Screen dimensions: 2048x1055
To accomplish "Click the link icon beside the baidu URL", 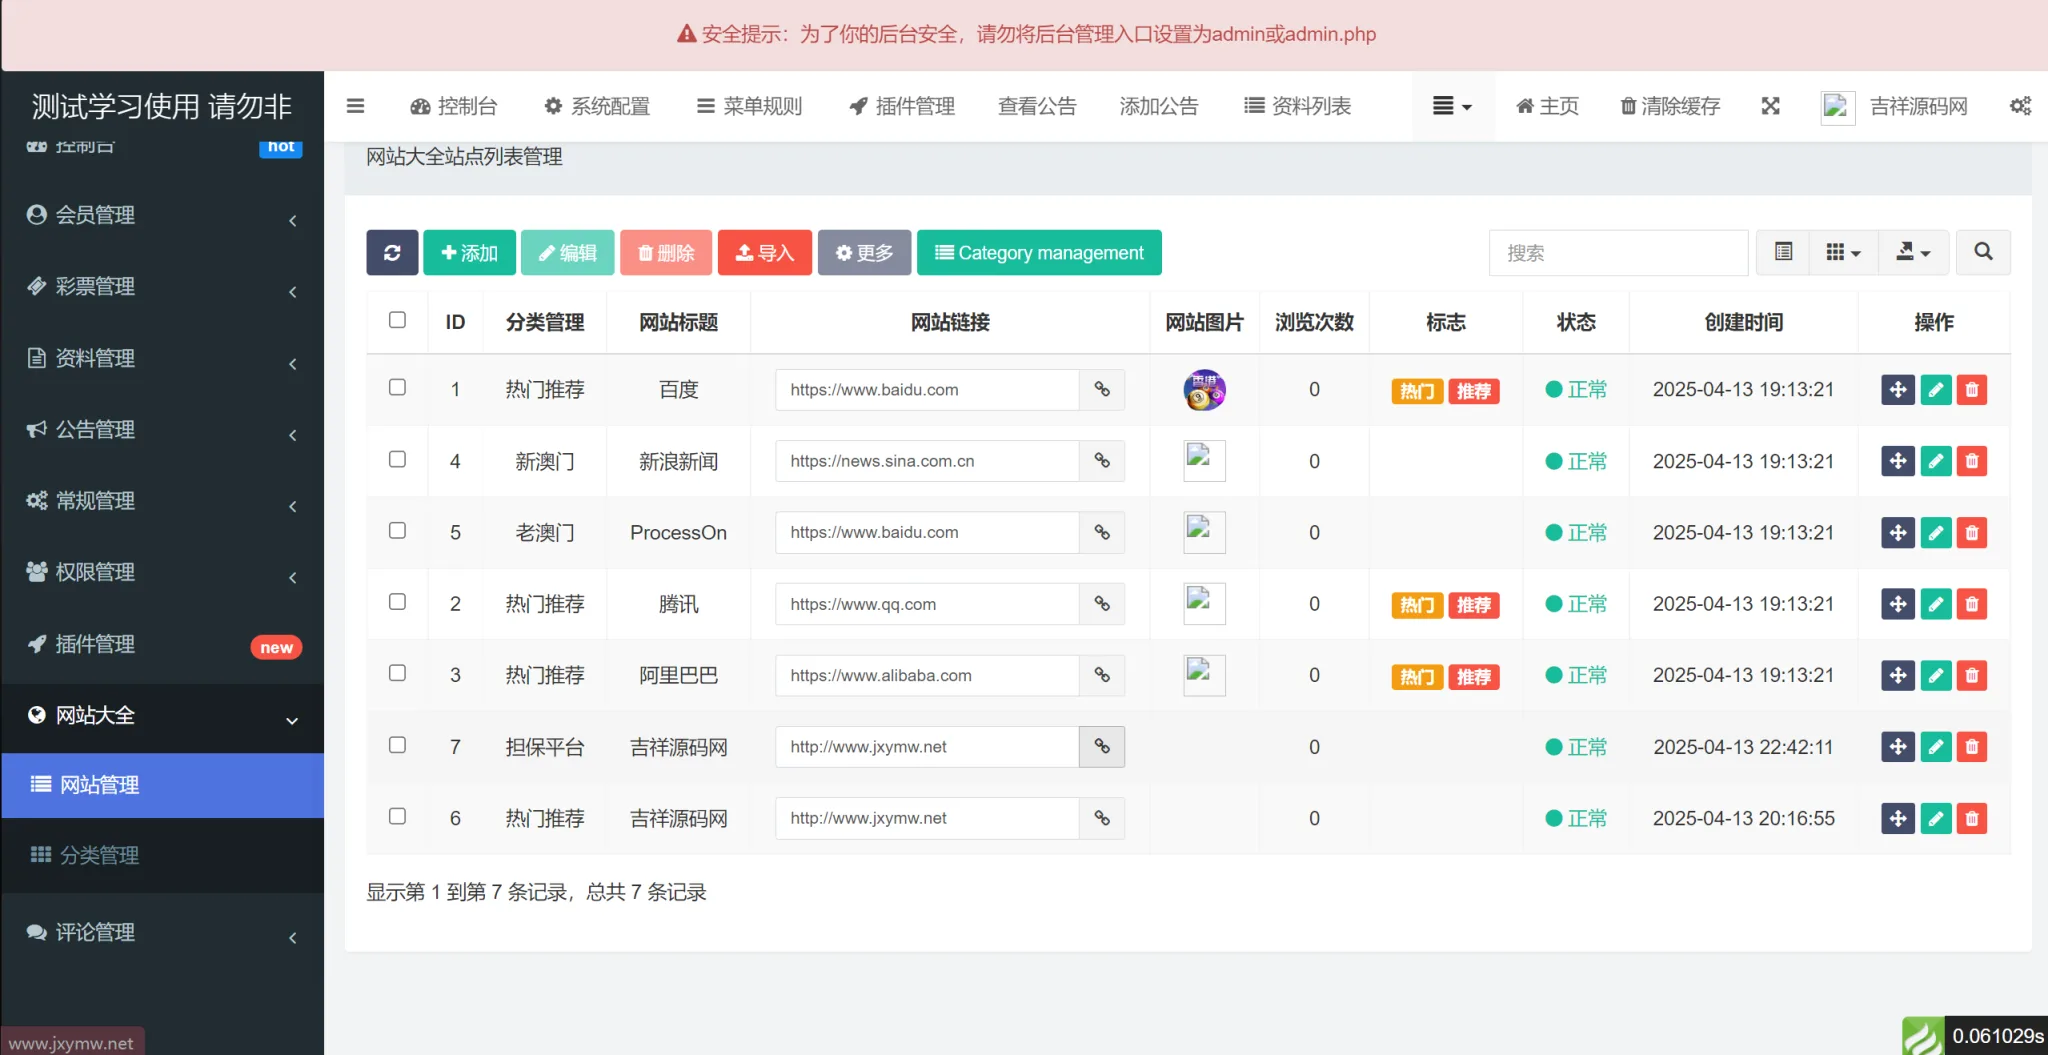I will 1101,390.
